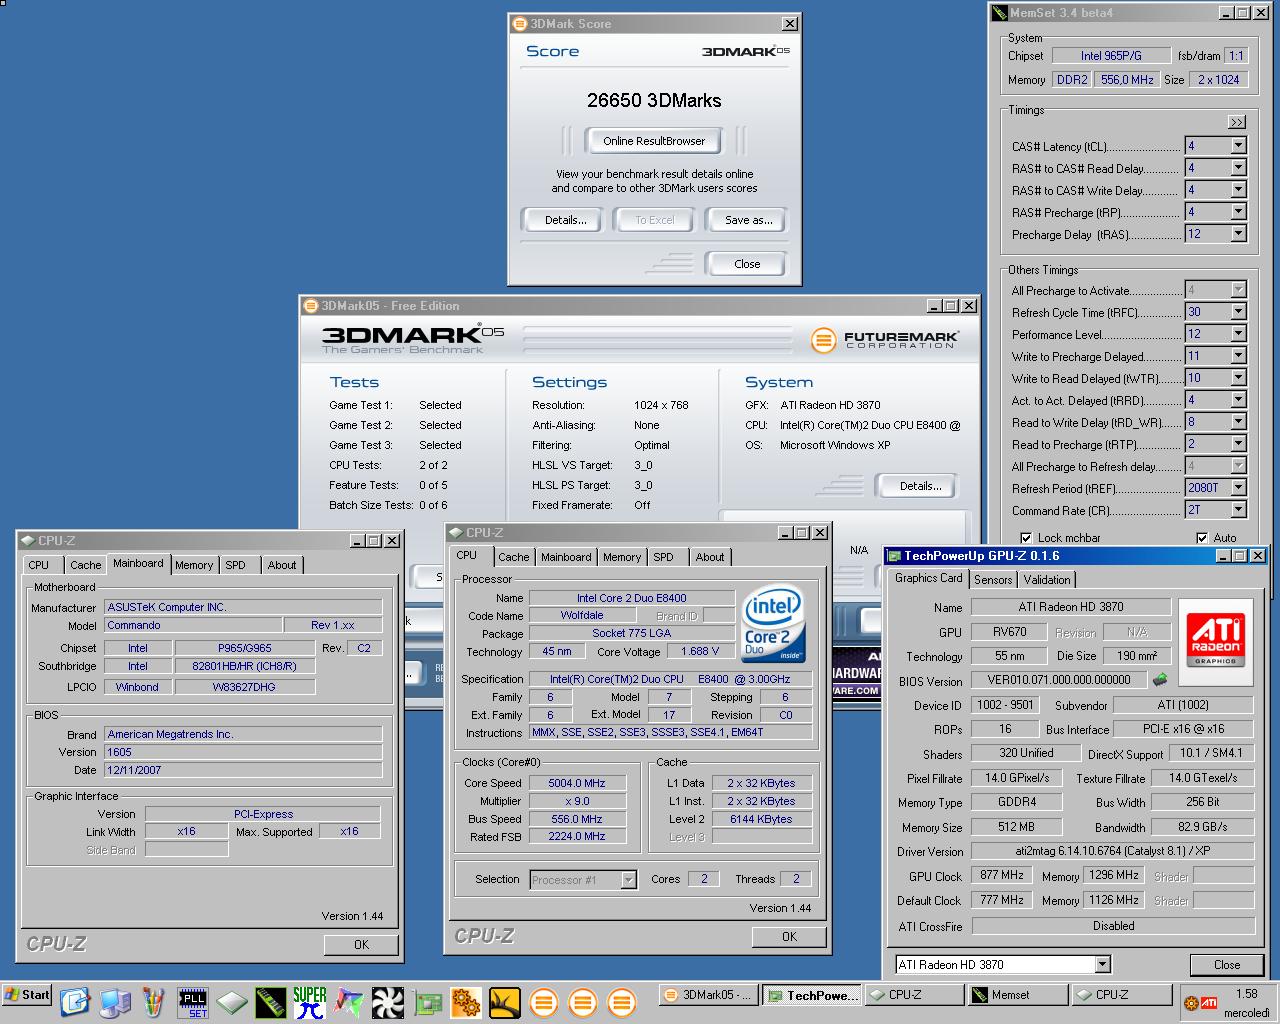Click the 26650 3DMarks score text
Viewport: 1280px width, 1024px height.
pyautogui.click(x=654, y=100)
